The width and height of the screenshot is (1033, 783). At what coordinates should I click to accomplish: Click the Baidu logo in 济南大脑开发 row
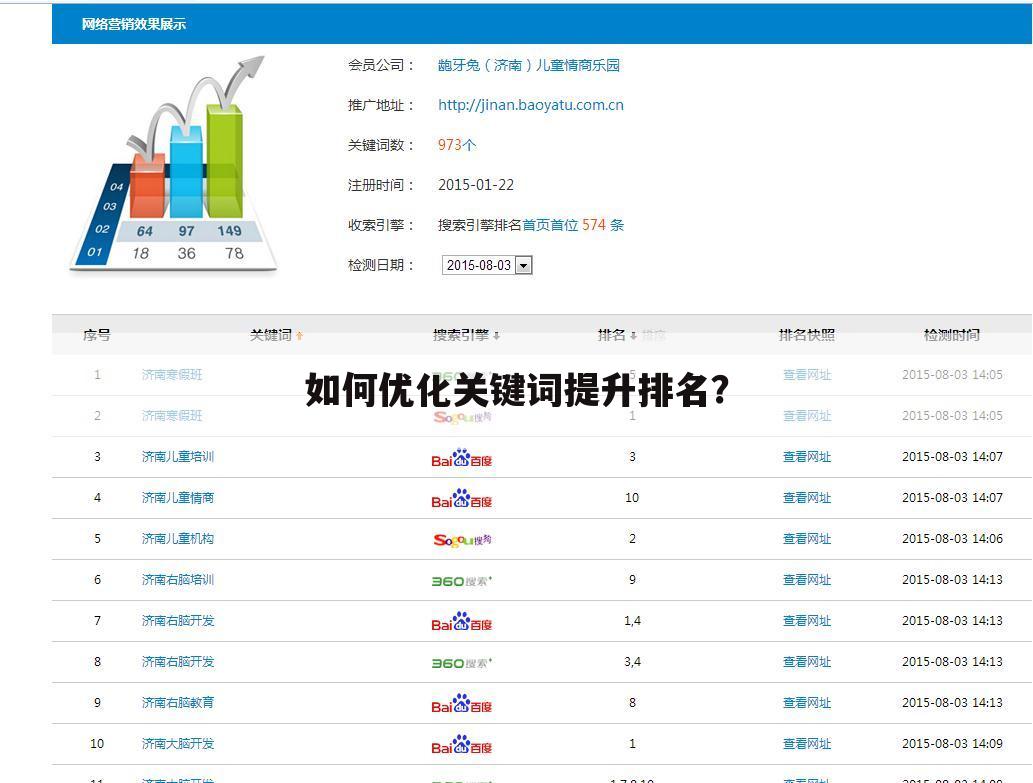462,745
